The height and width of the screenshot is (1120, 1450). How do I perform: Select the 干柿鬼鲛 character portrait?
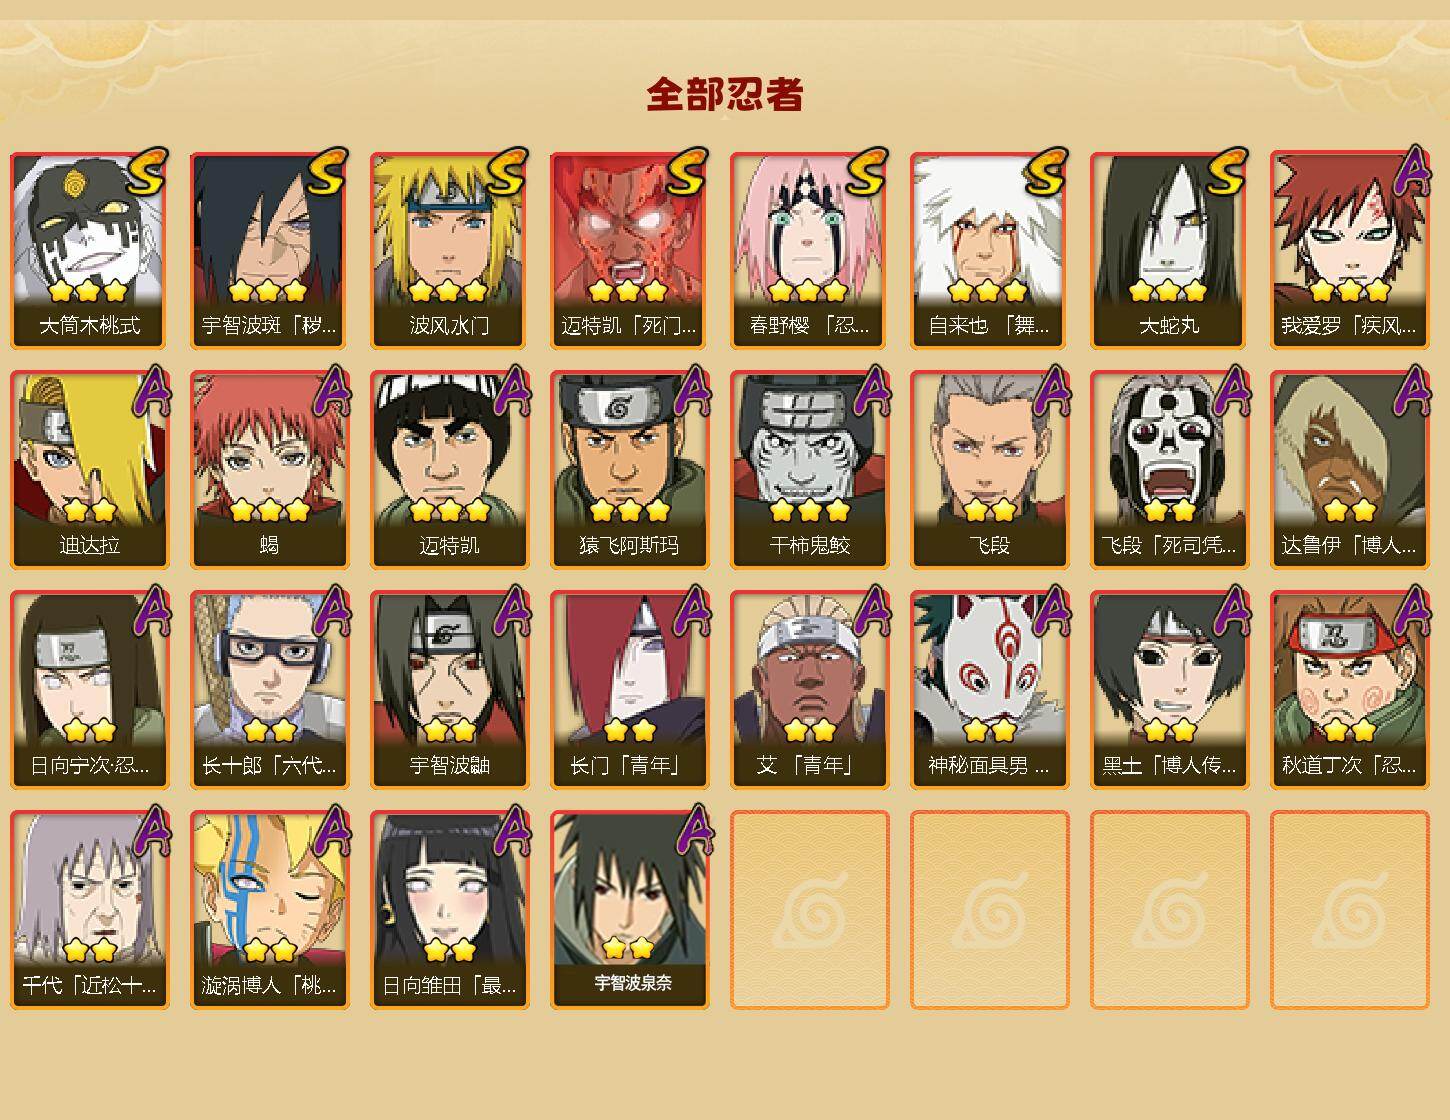tap(809, 470)
